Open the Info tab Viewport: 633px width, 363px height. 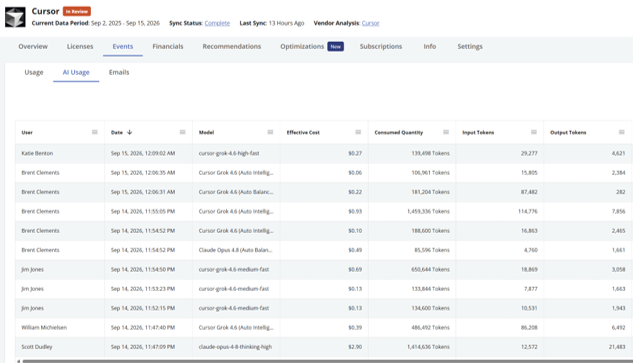coord(430,46)
